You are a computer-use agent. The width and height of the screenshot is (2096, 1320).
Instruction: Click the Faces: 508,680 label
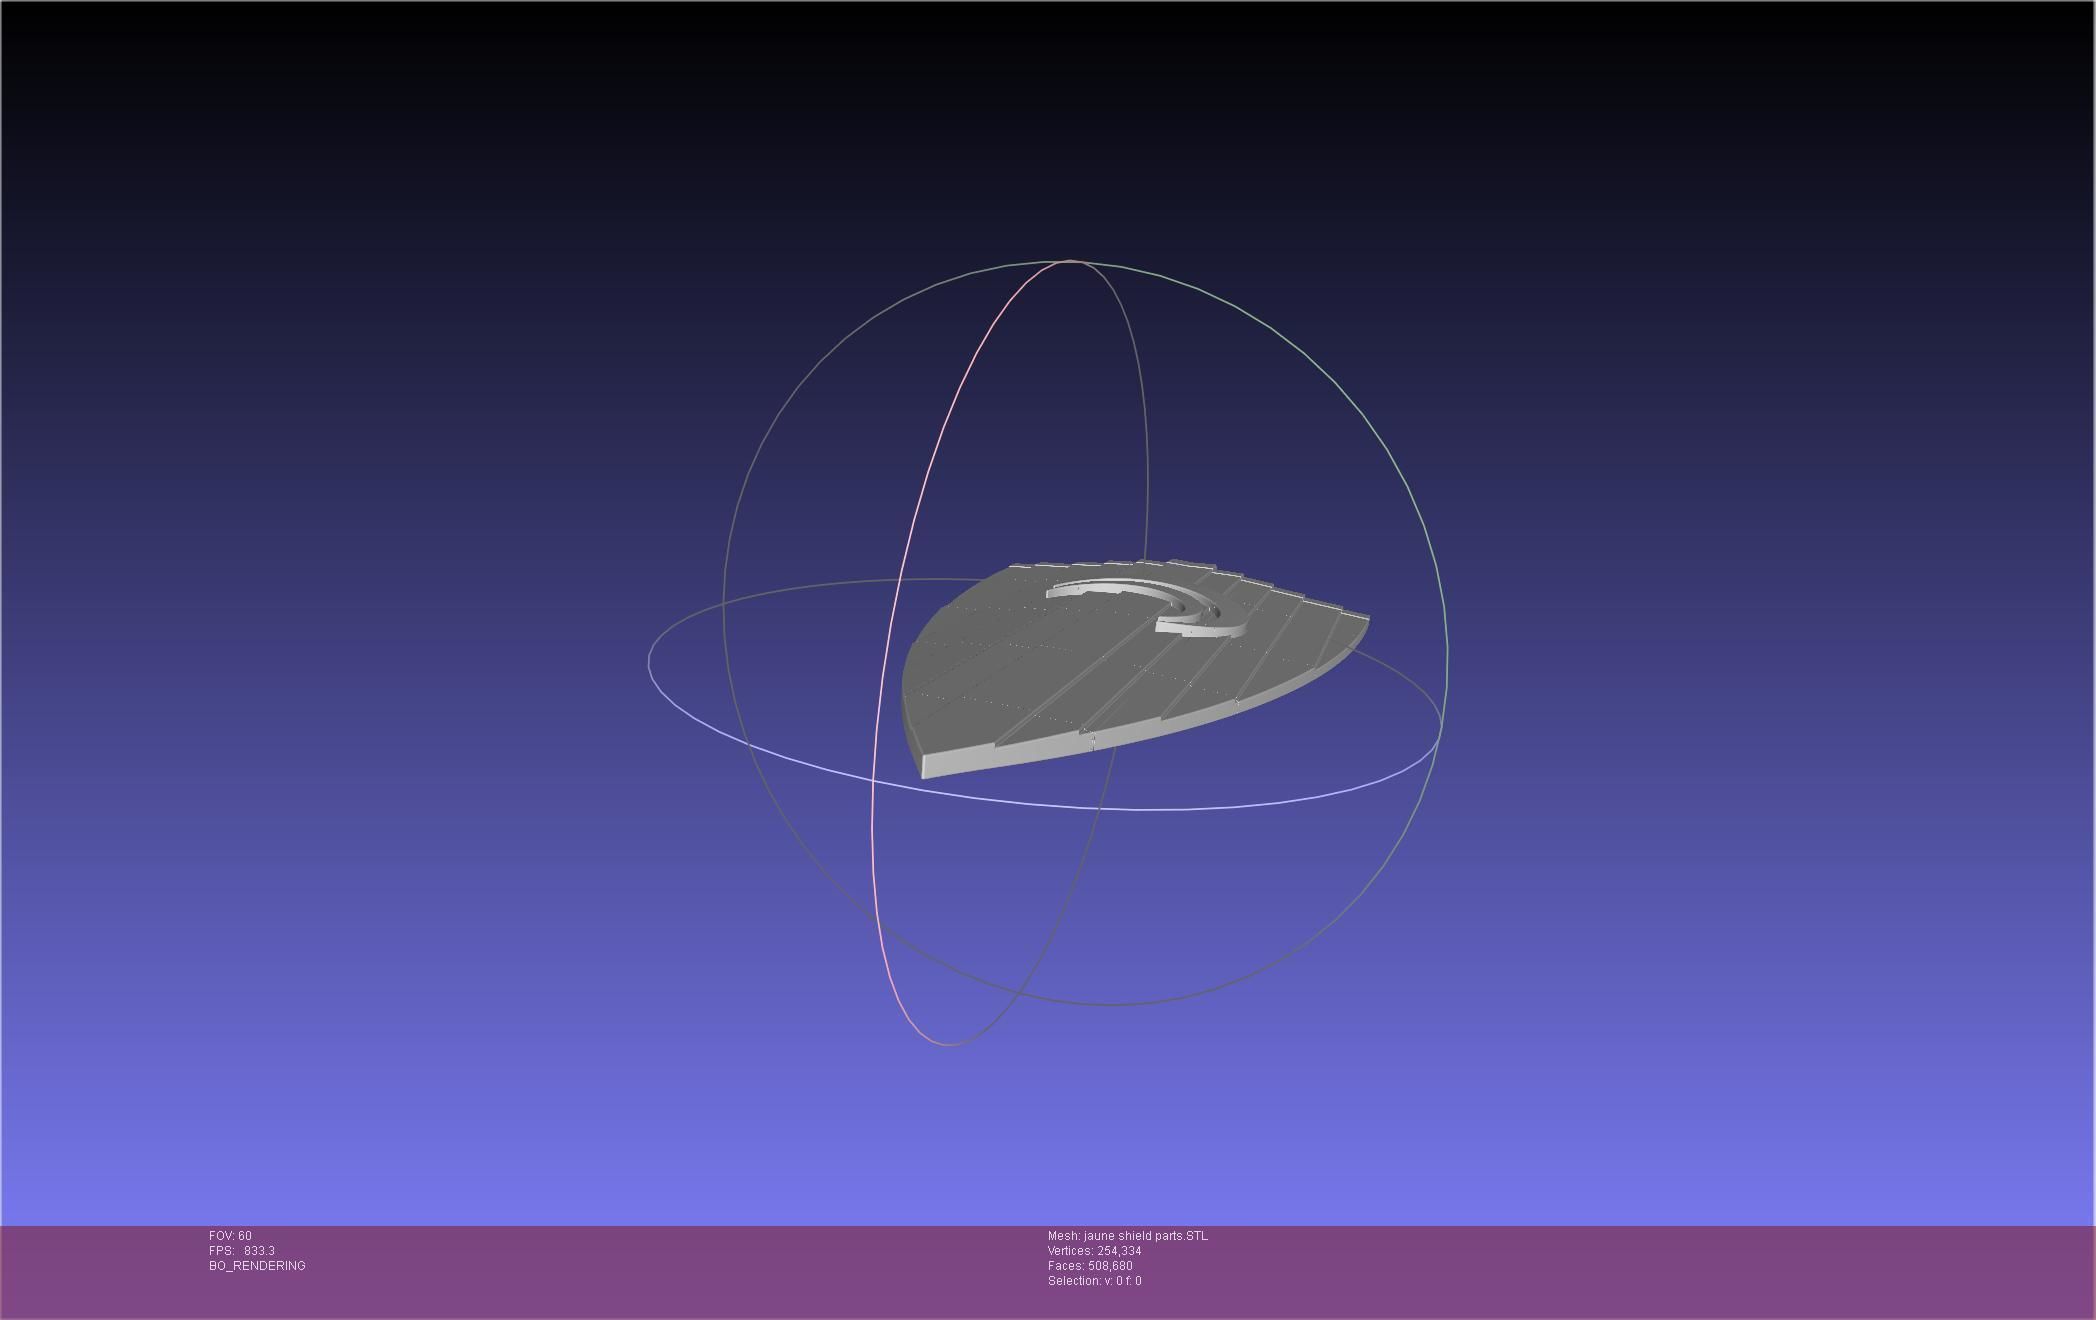pos(1090,1266)
